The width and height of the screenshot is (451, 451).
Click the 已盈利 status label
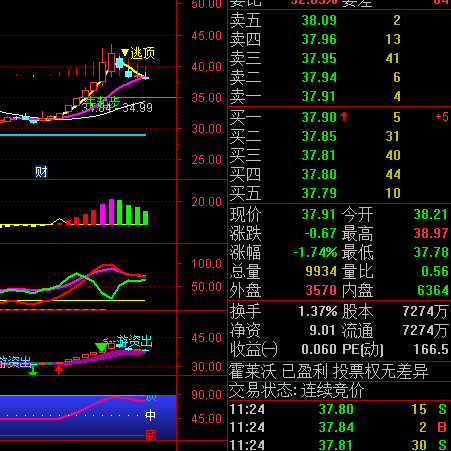(305, 371)
